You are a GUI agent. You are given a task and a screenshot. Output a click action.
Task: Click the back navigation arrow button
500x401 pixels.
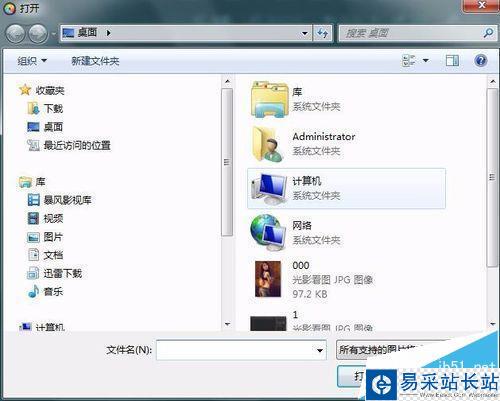tap(15, 34)
